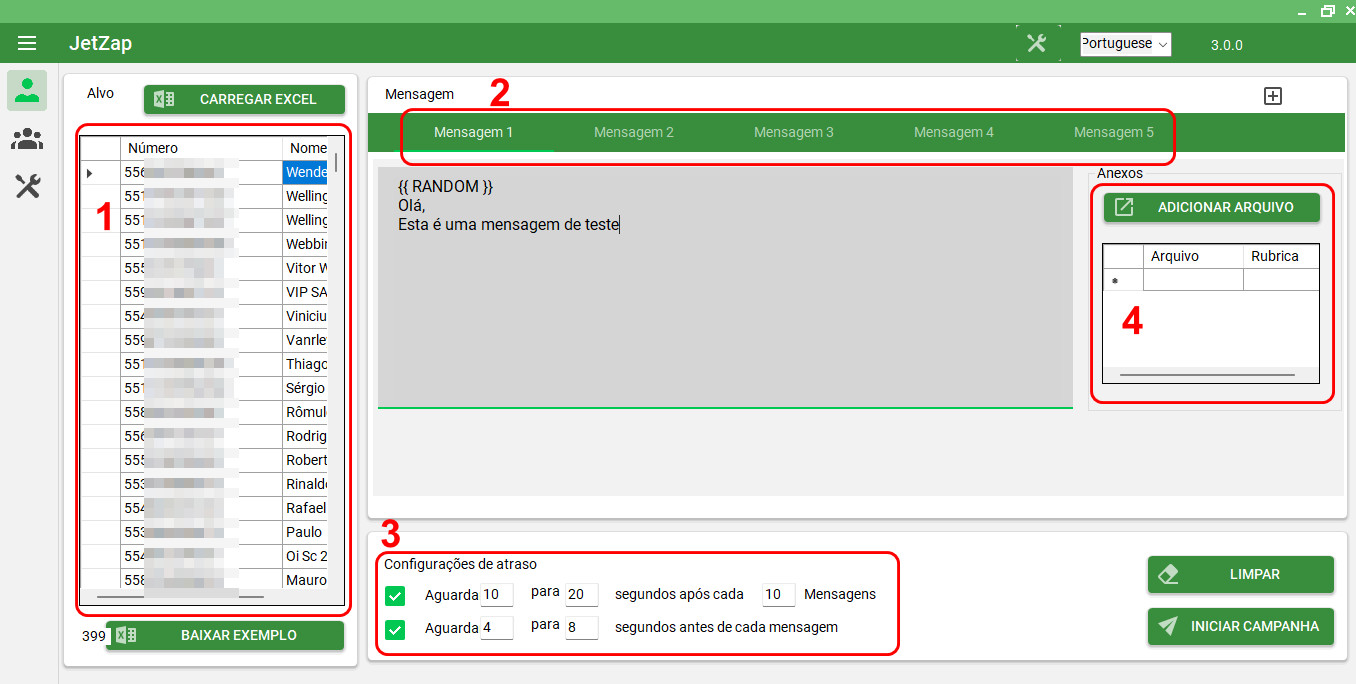Viewport: 1356px width, 684px height.
Task: Click the top bar settings wrench icon
Action: coord(1036,44)
